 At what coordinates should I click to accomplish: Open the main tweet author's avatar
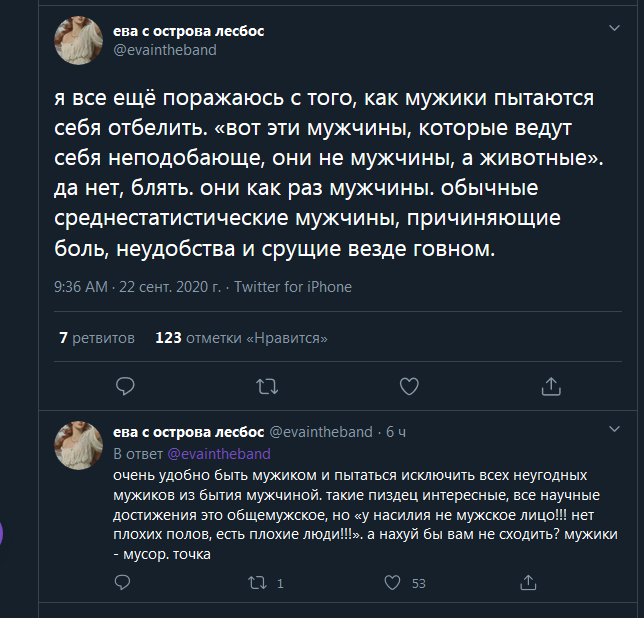pos(78,40)
